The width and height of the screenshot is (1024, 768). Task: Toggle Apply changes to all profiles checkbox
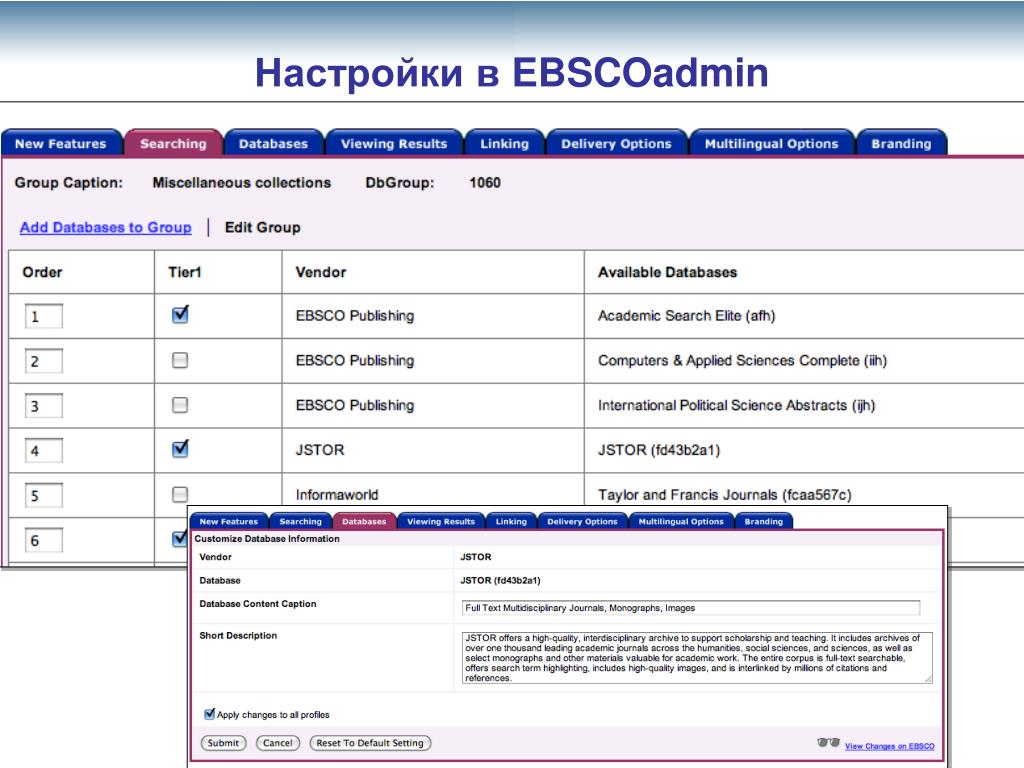[x=210, y=714]
